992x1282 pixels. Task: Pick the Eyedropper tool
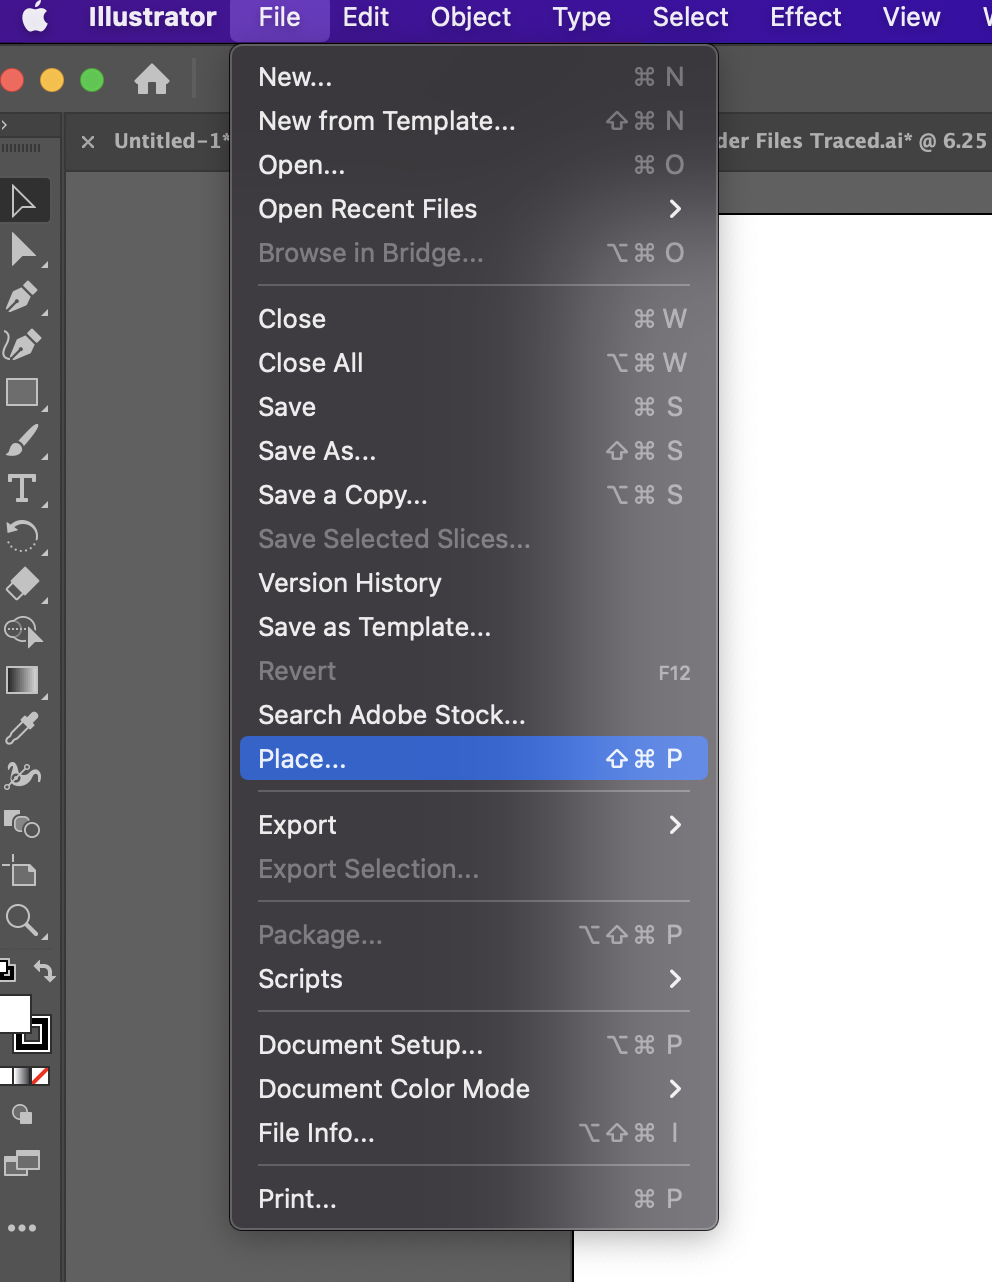pyautogui.click(x=22, y=729)
